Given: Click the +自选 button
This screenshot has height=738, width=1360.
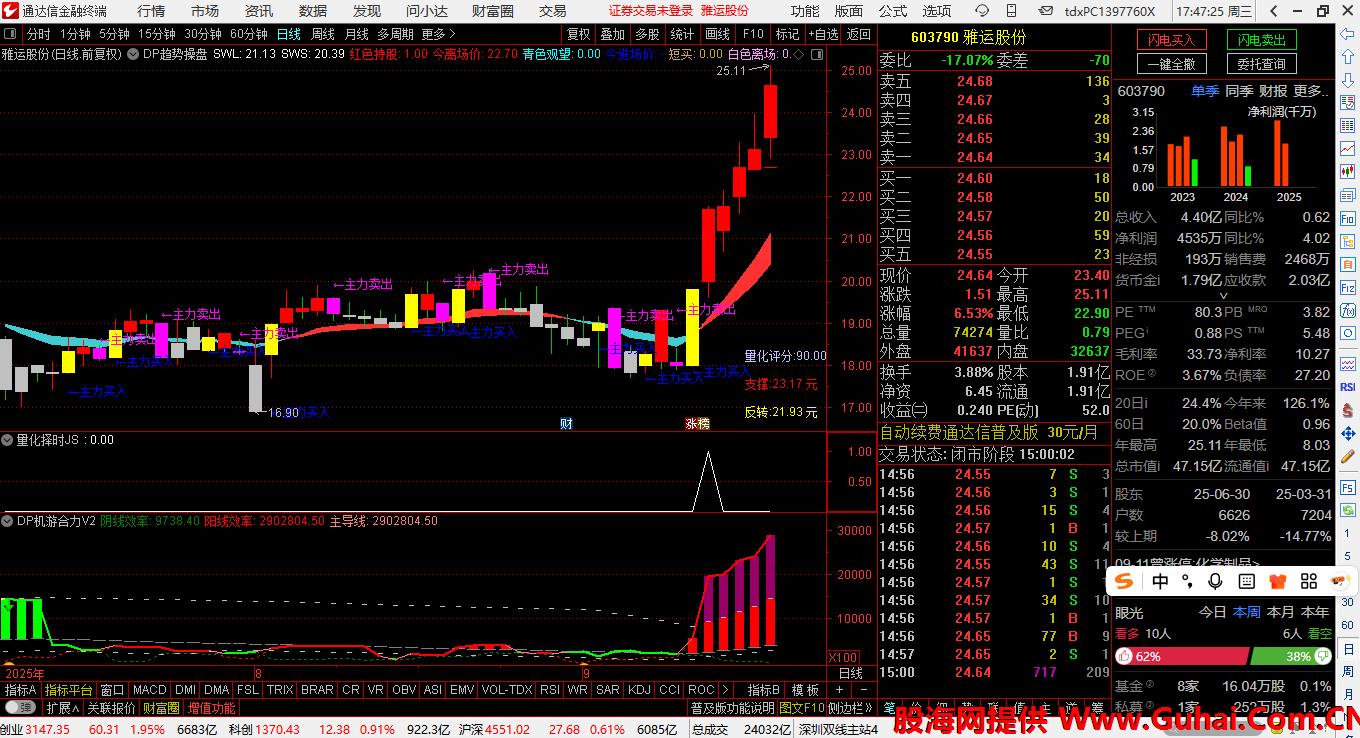Looking at the screenshot, I should (825, 34).
